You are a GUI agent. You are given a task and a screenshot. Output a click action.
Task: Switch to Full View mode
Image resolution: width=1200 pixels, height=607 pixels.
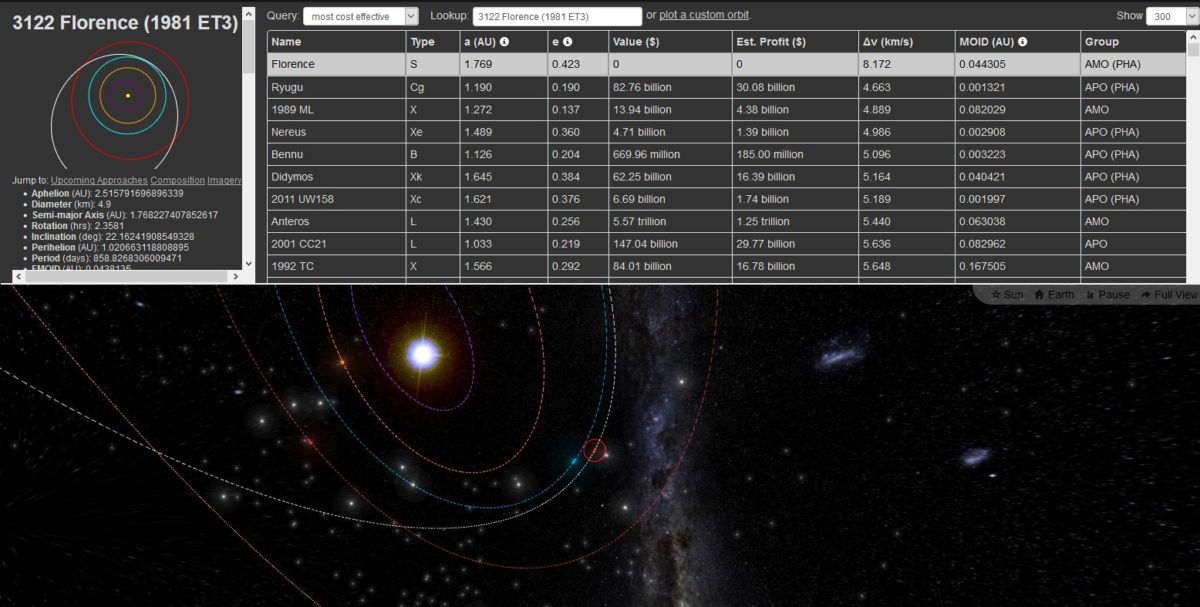point(1168,295)
